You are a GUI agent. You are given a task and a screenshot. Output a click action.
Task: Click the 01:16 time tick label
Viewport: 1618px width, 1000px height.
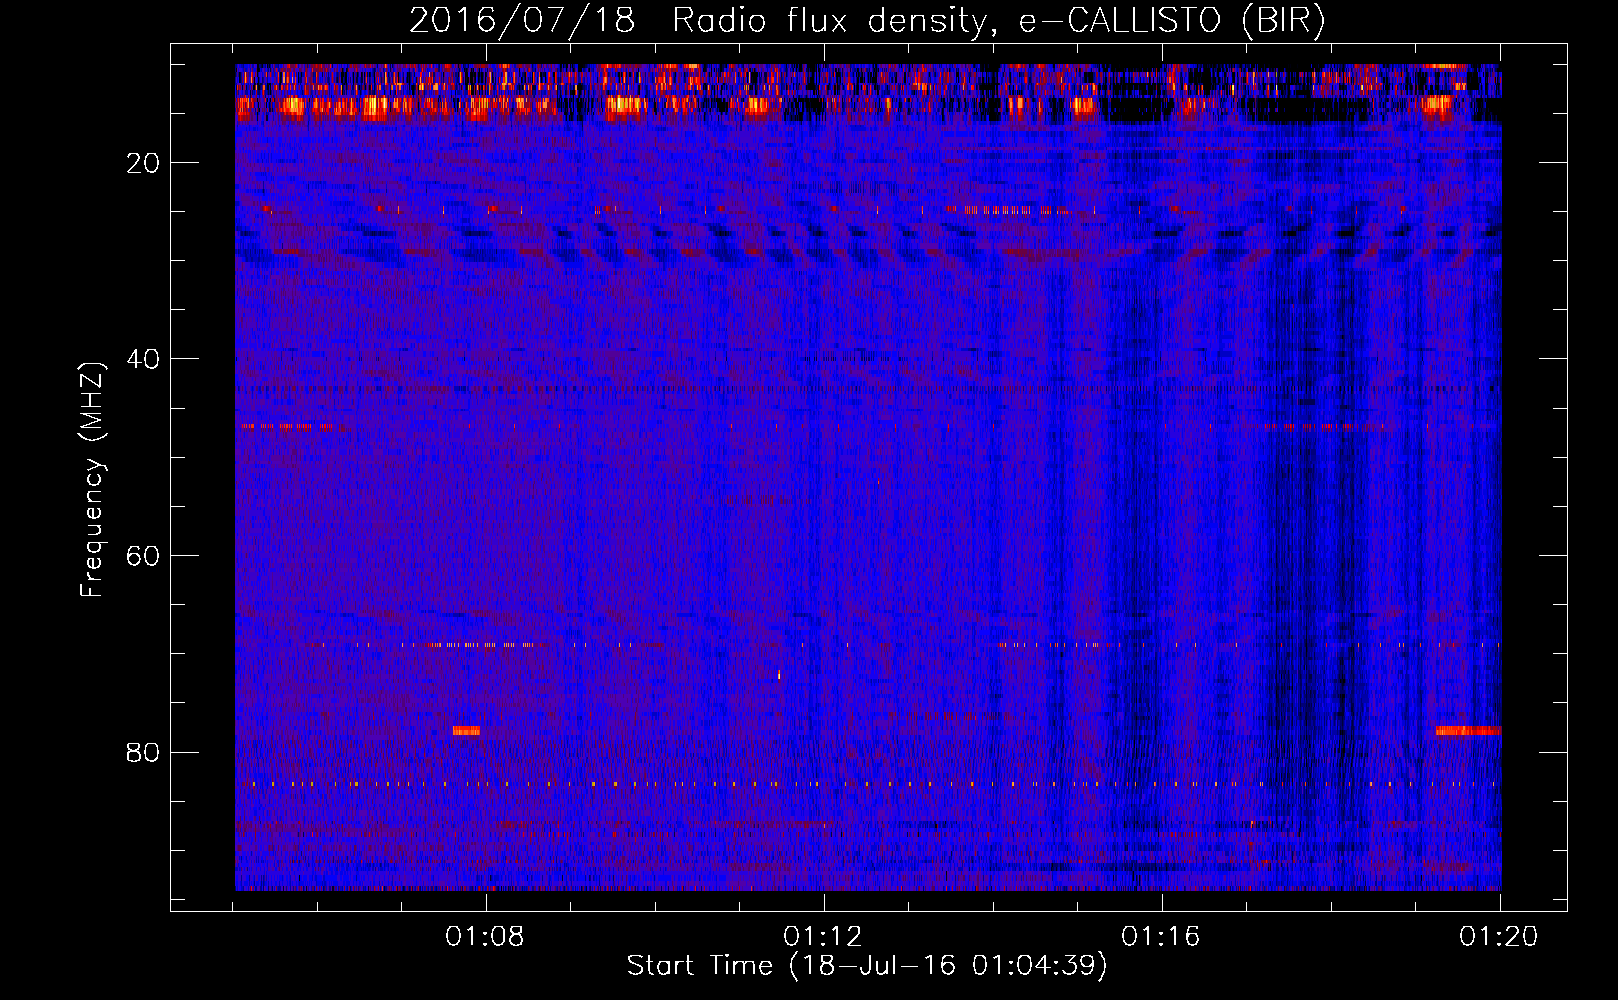(x=1161, y=937)
